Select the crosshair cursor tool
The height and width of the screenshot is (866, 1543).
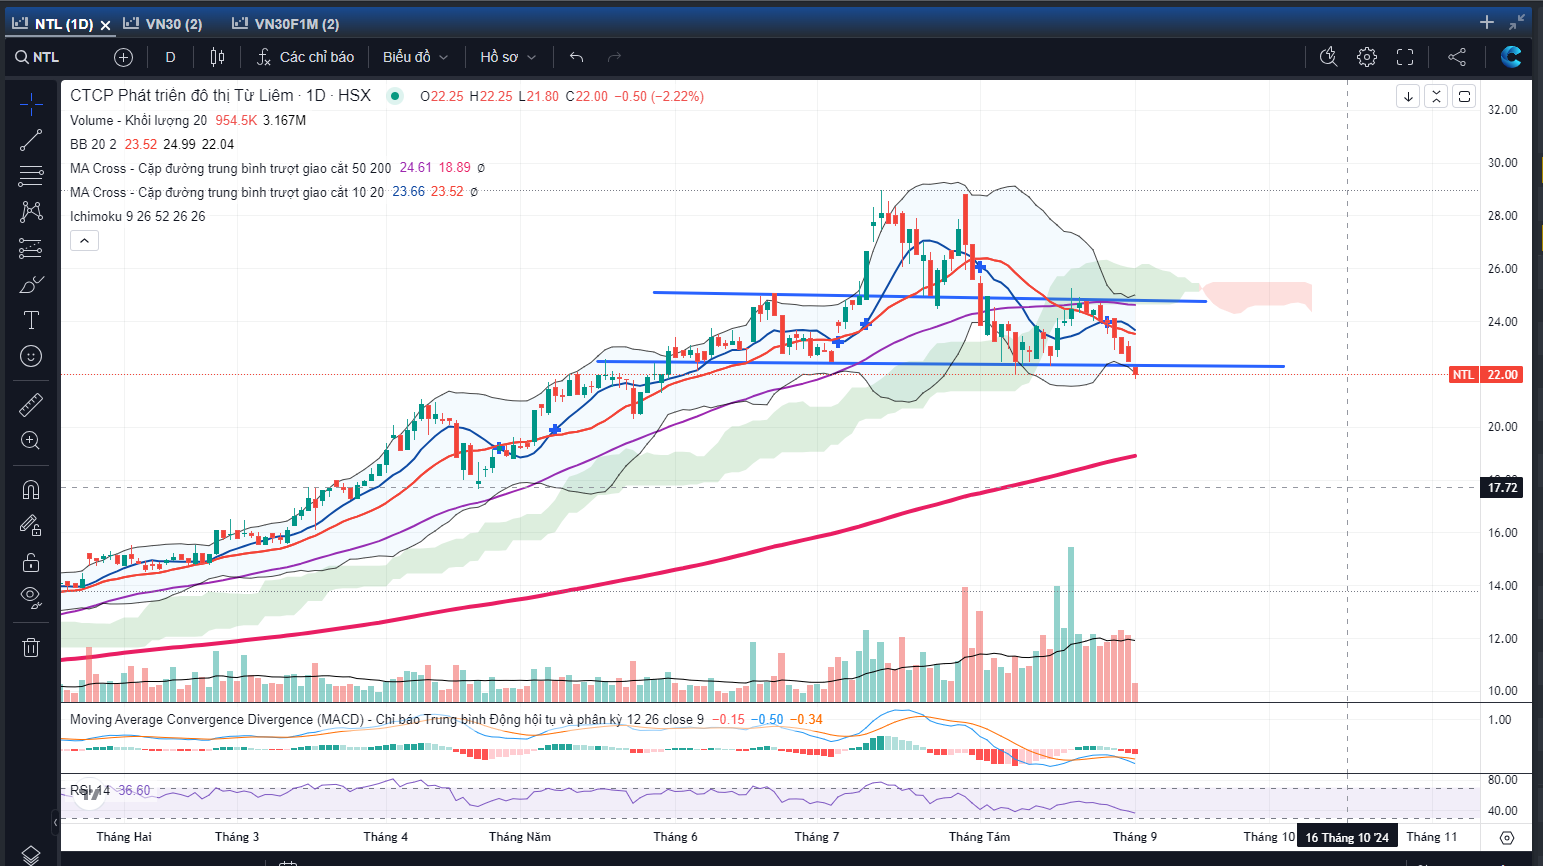click(x=31, y=103)
